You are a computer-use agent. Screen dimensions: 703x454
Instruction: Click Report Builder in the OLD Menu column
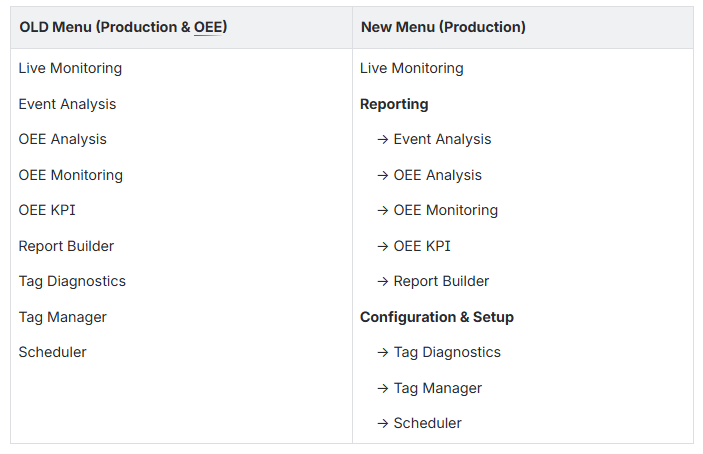click(x=66, y=246)
